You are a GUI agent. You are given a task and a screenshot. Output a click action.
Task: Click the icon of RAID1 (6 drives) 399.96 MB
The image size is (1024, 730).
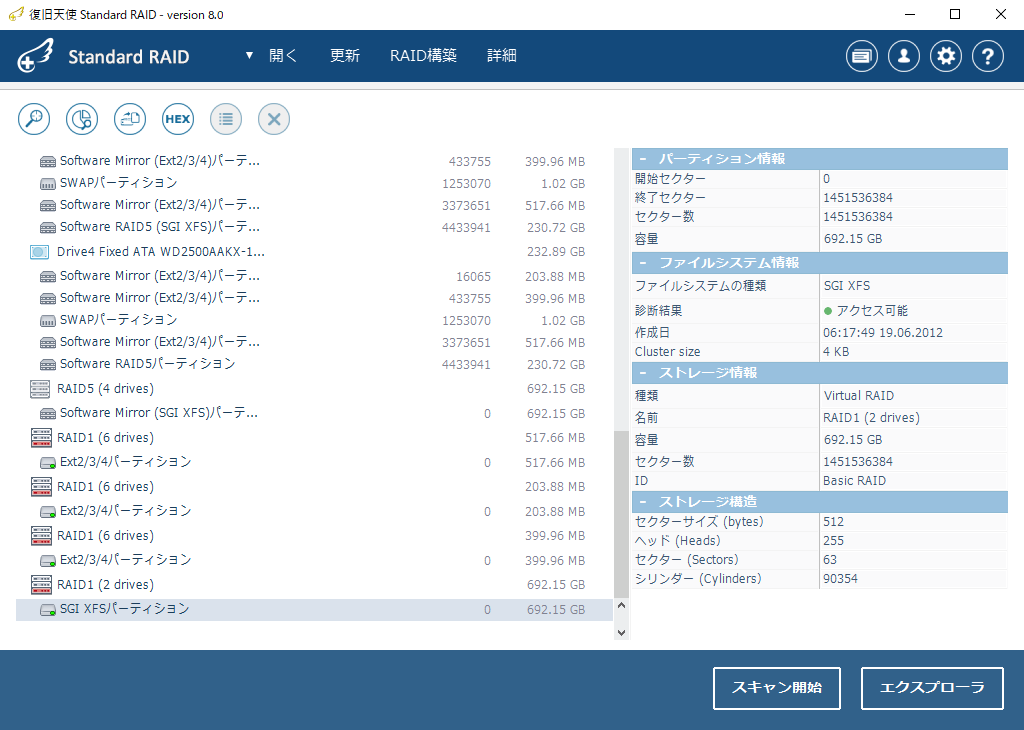click(41, 536)
